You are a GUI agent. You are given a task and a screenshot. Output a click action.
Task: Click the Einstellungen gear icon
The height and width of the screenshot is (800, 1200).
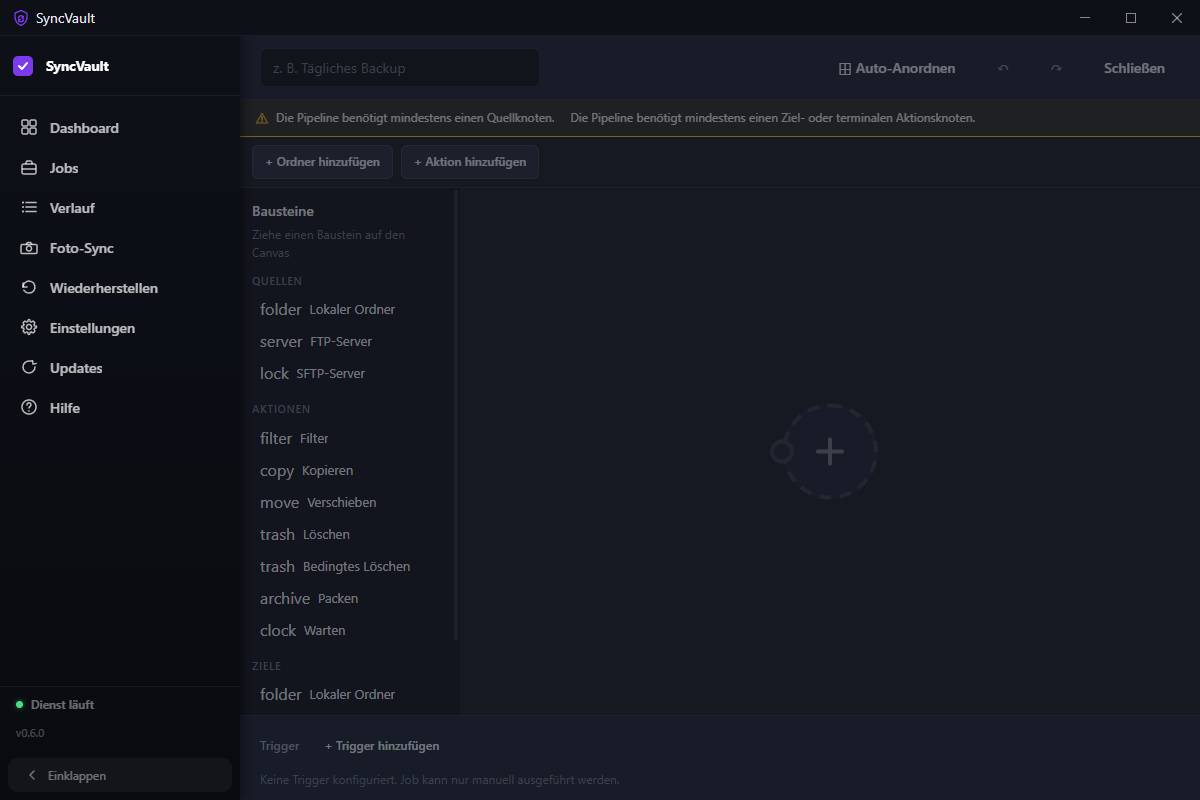click(29, 328)
